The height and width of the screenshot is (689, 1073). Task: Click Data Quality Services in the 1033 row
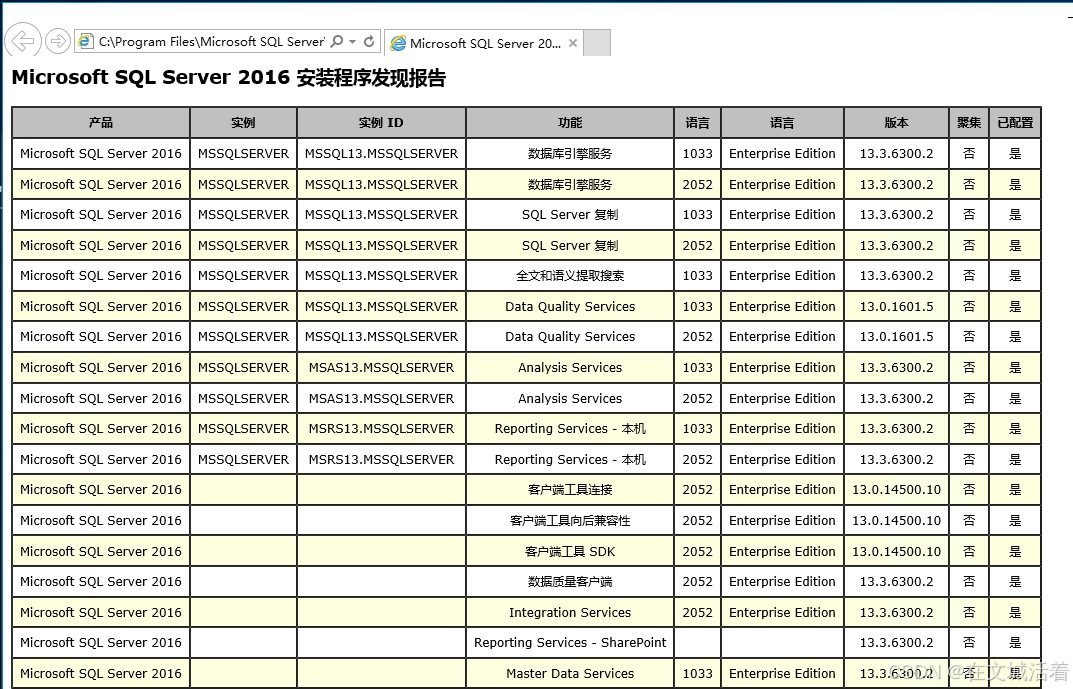click(570, 307)
